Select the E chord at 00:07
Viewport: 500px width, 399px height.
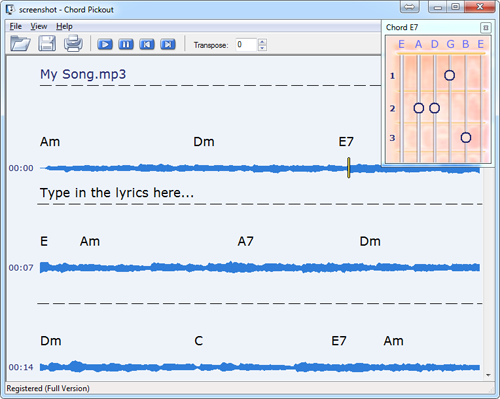pyautogui.click(x=44, y=241)
